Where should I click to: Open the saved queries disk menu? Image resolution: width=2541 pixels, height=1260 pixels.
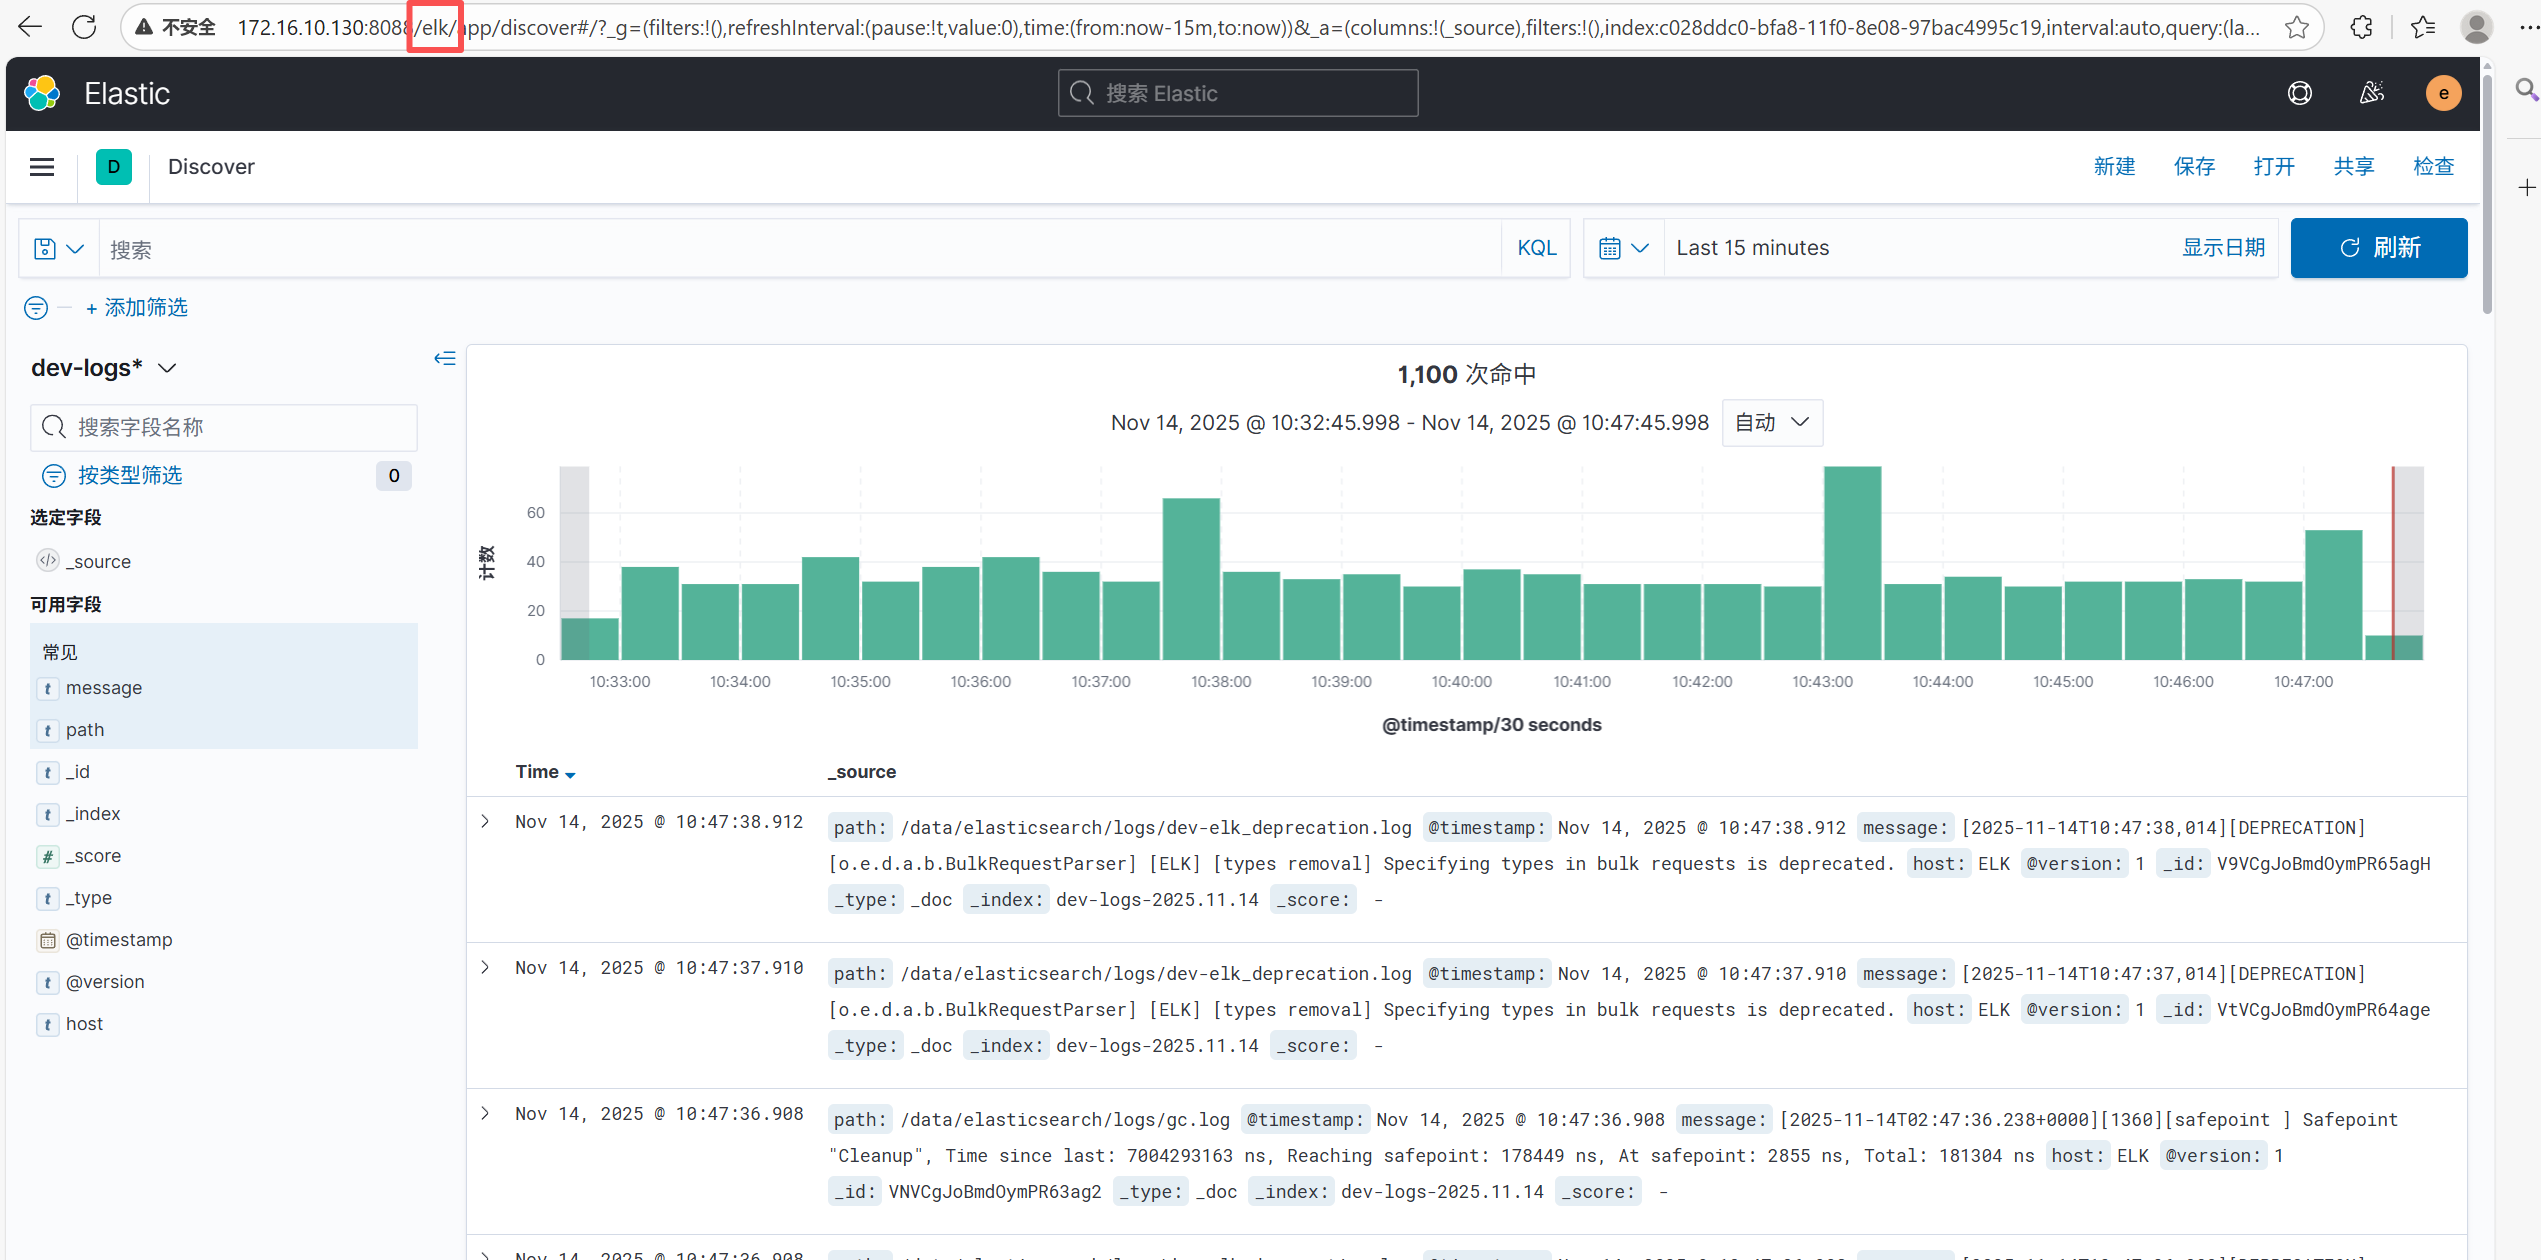(58, 249)
